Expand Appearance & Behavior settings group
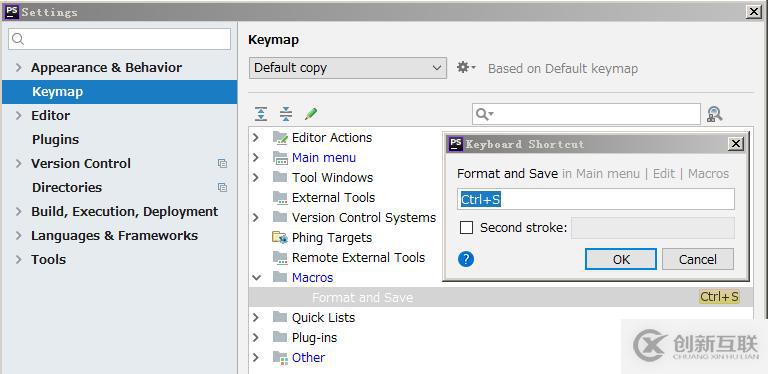This screenshot has width=768, height=374. click(x=19, y=68)
